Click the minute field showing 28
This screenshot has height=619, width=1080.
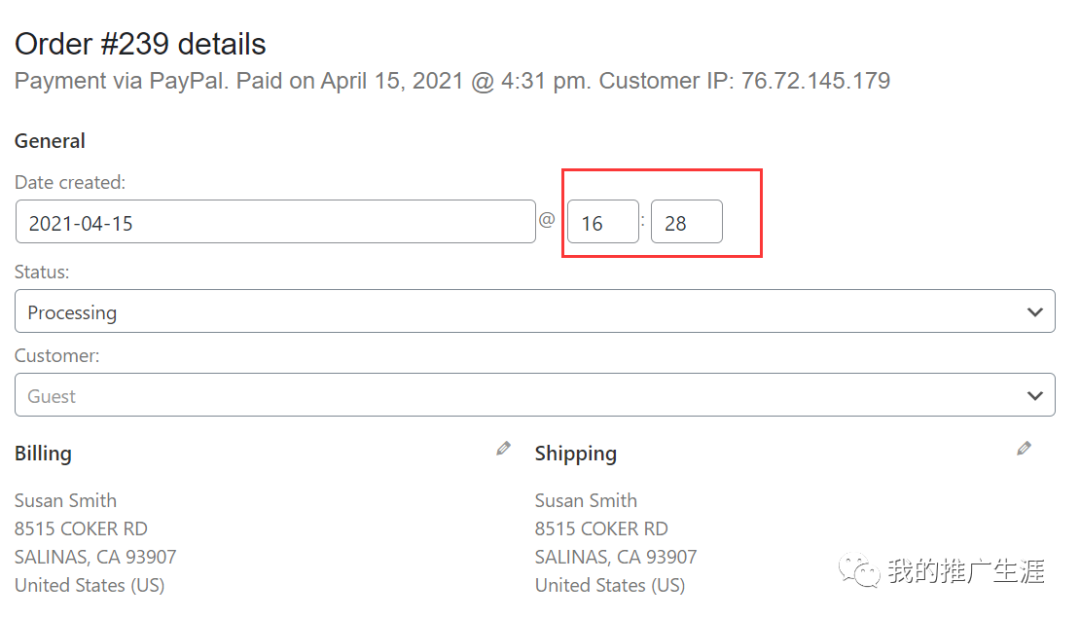[686, 222]
